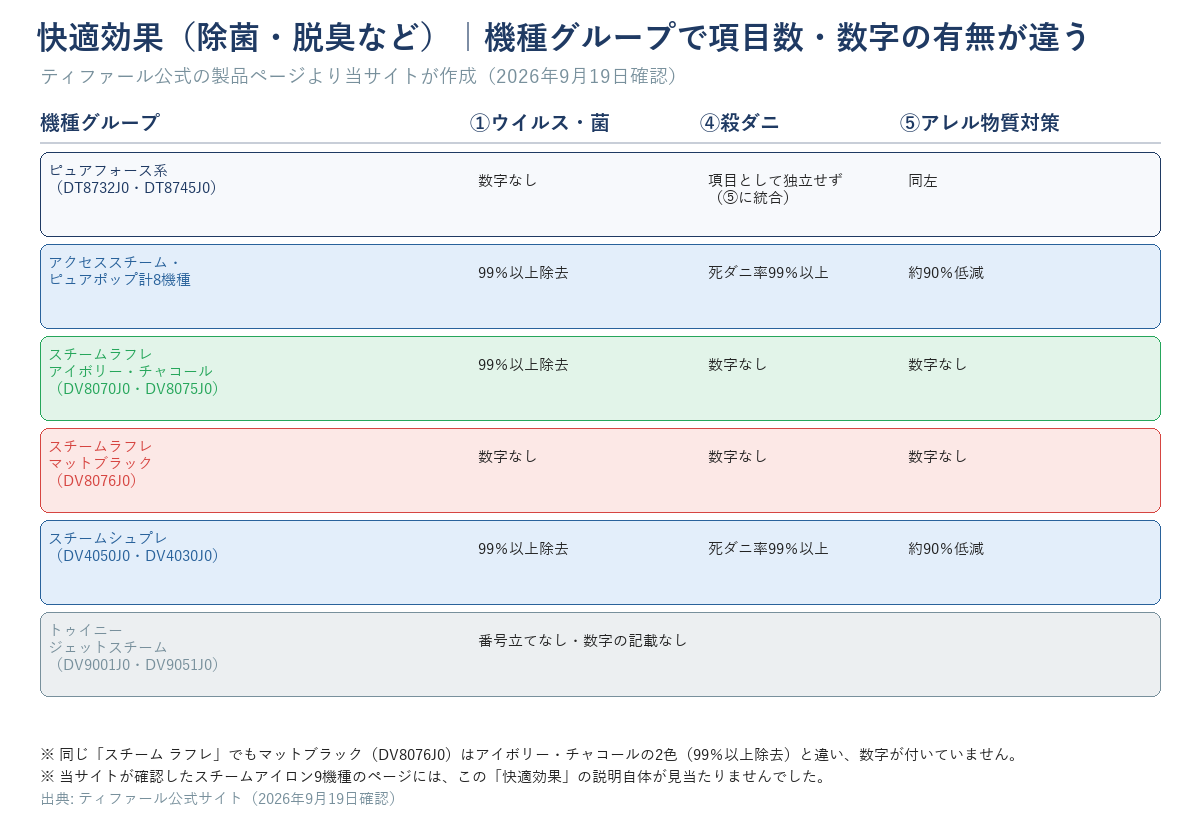The image size is (1200, 830).
Task: Click 殺ダニ "数字なし" in マットブラック row
Action: (738, 457)
